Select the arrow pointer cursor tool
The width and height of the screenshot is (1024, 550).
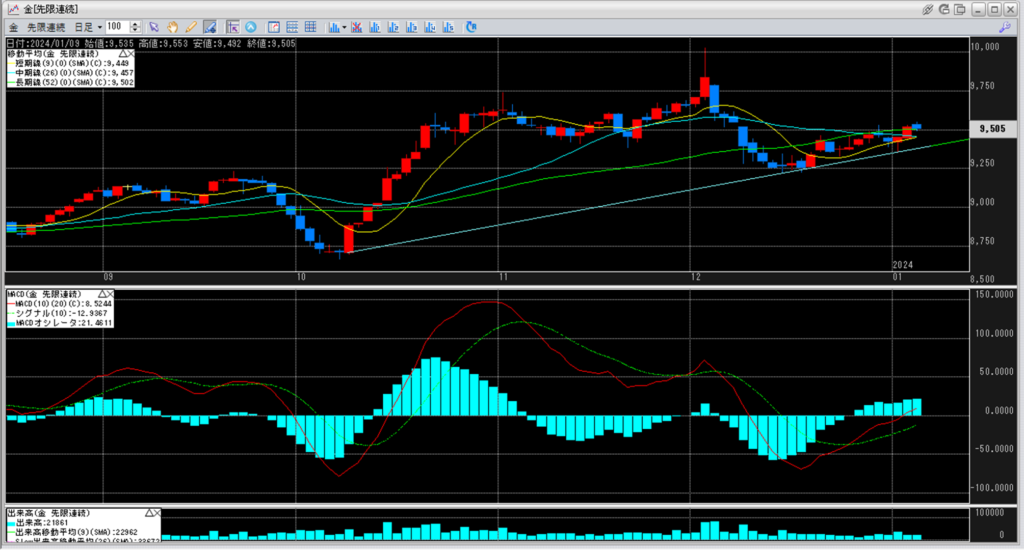(x=154, y=25)
